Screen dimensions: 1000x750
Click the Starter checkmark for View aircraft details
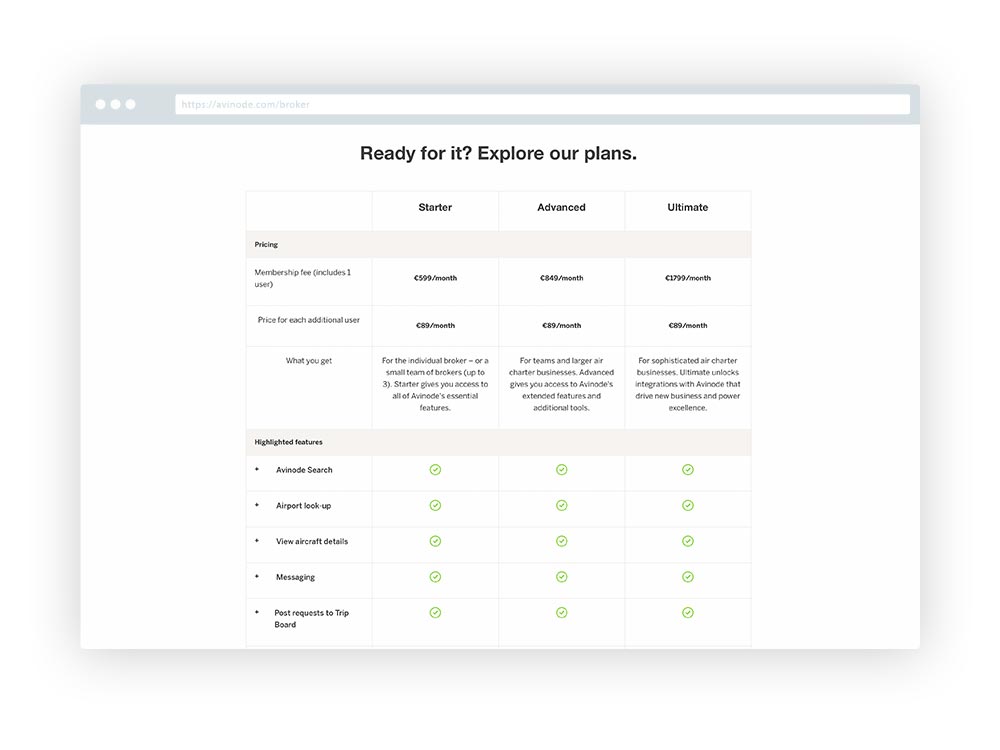point(435,541)
